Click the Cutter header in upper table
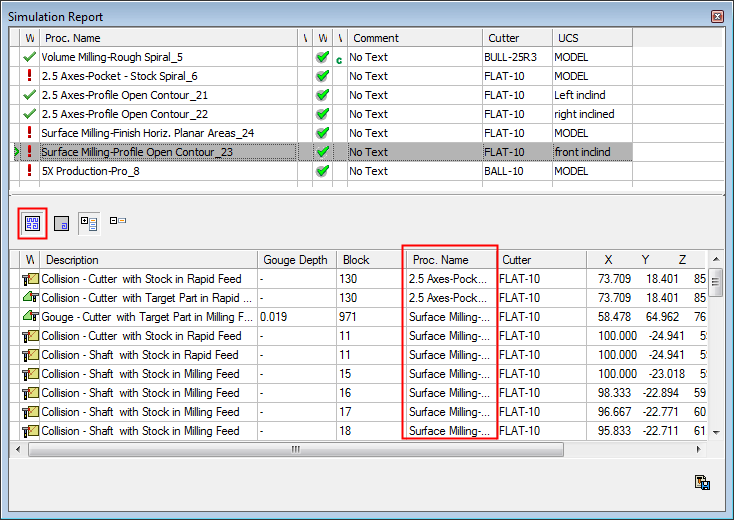The width and height of the screenshot is (734, 520). click(515, 38)
